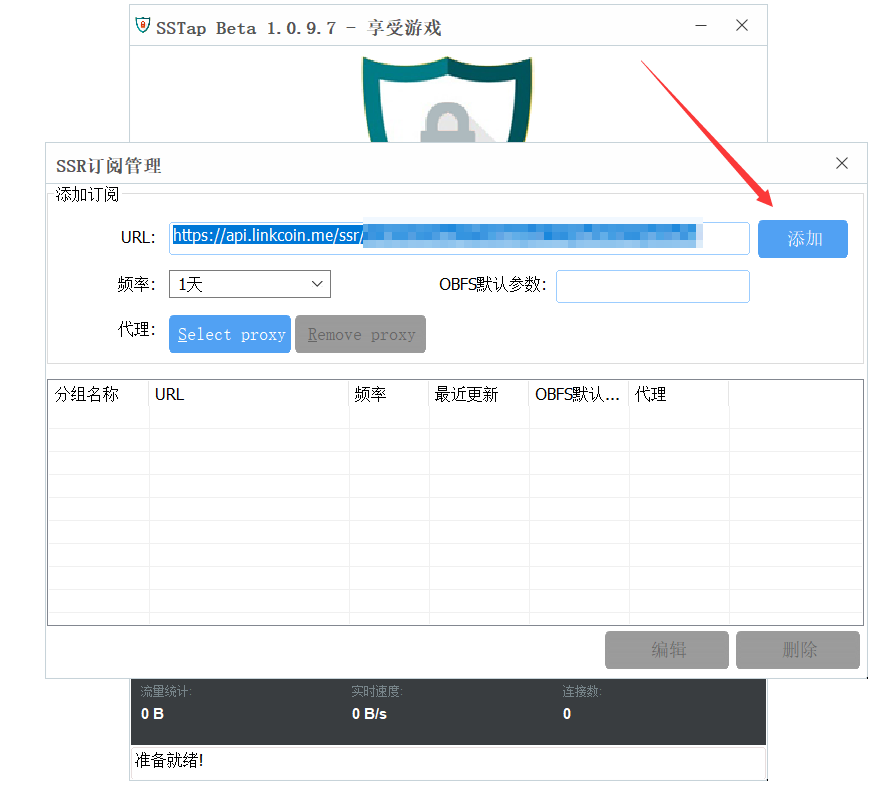This screenshot has height=792, width=888.
Task: Click the 实时速度 label in SSTap window
Action: (377, 691)
